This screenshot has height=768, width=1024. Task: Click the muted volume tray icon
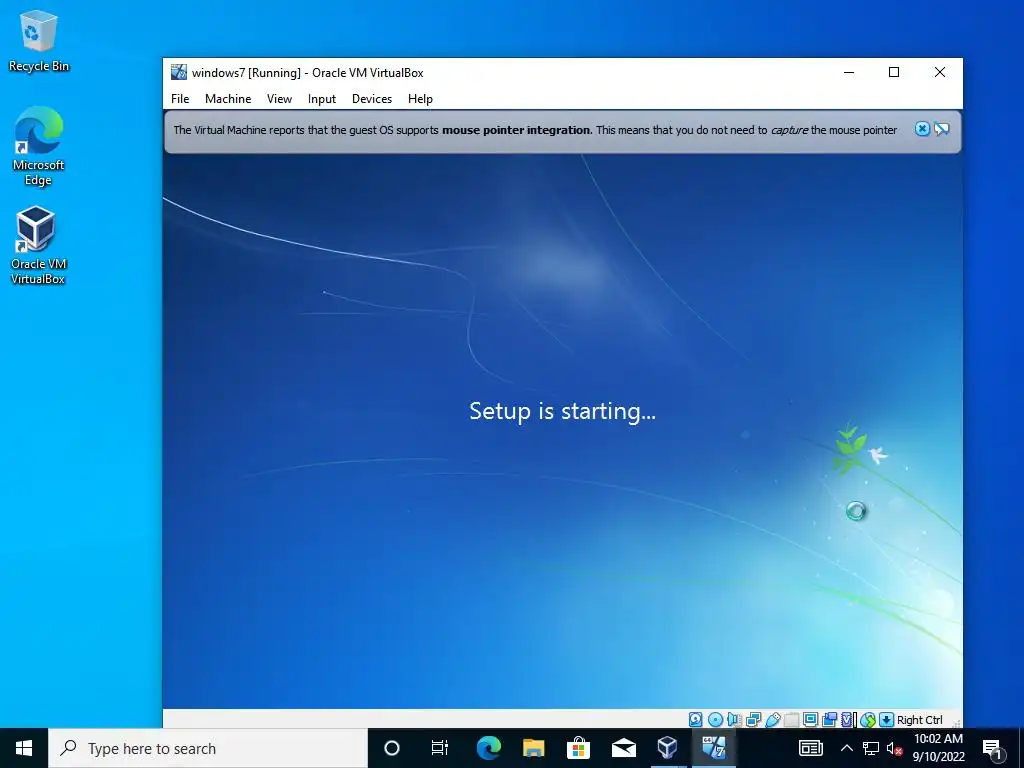(x=894, y=748)
